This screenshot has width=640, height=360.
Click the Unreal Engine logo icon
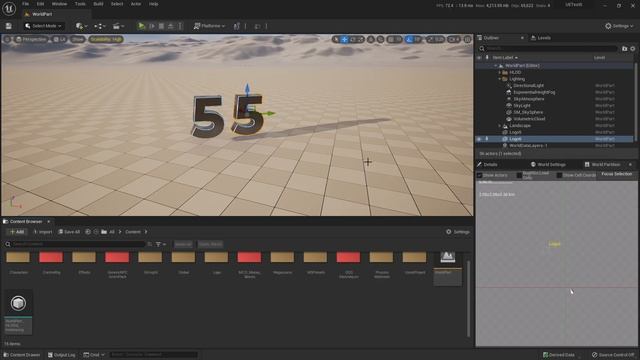9,8
